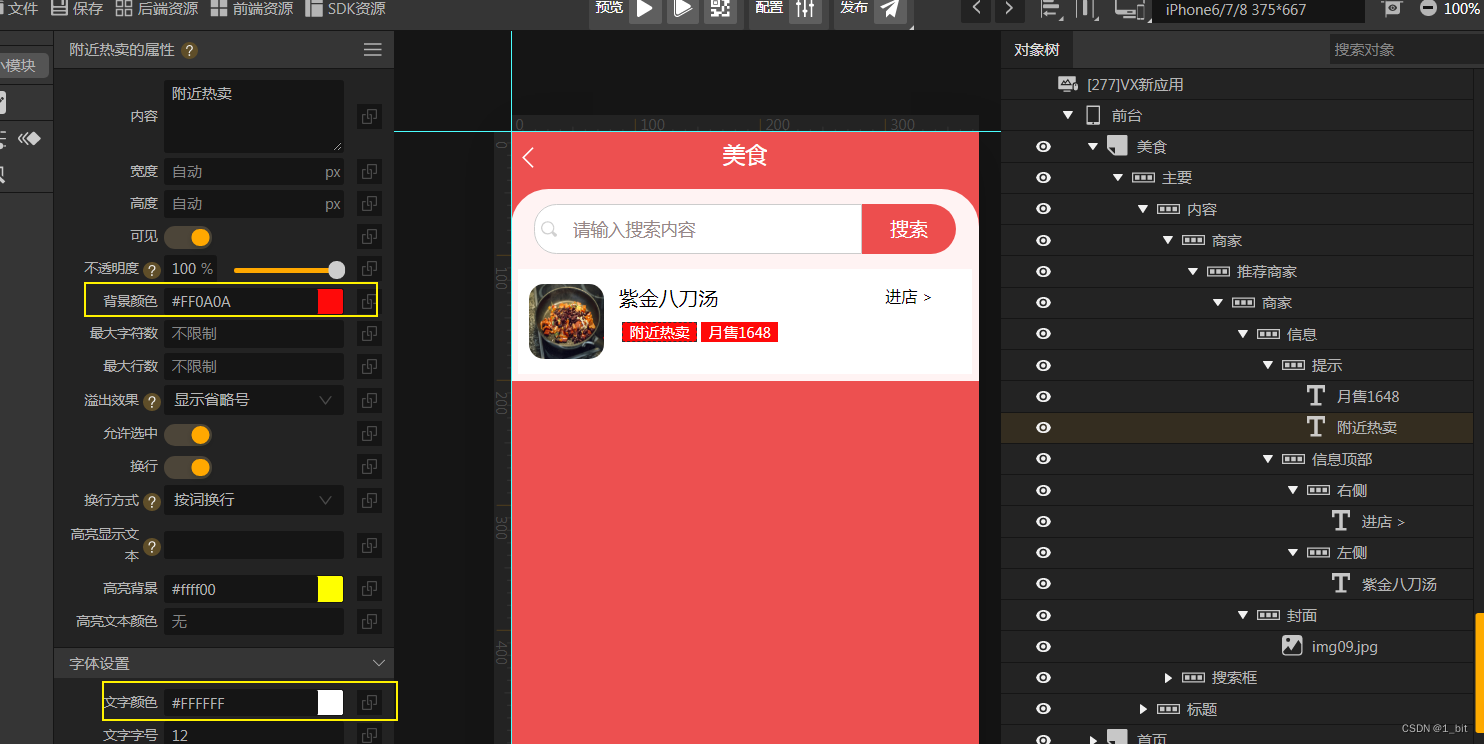Open the configuration sliders icon
This screenshot has width=1484, height=744.
click(805, 10)
